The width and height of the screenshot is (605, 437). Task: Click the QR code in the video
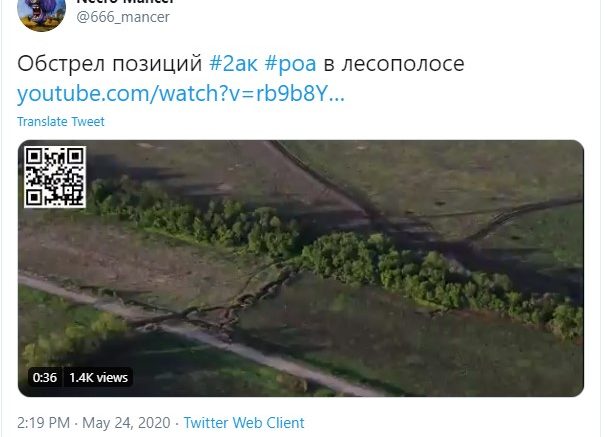click(55, 177)
